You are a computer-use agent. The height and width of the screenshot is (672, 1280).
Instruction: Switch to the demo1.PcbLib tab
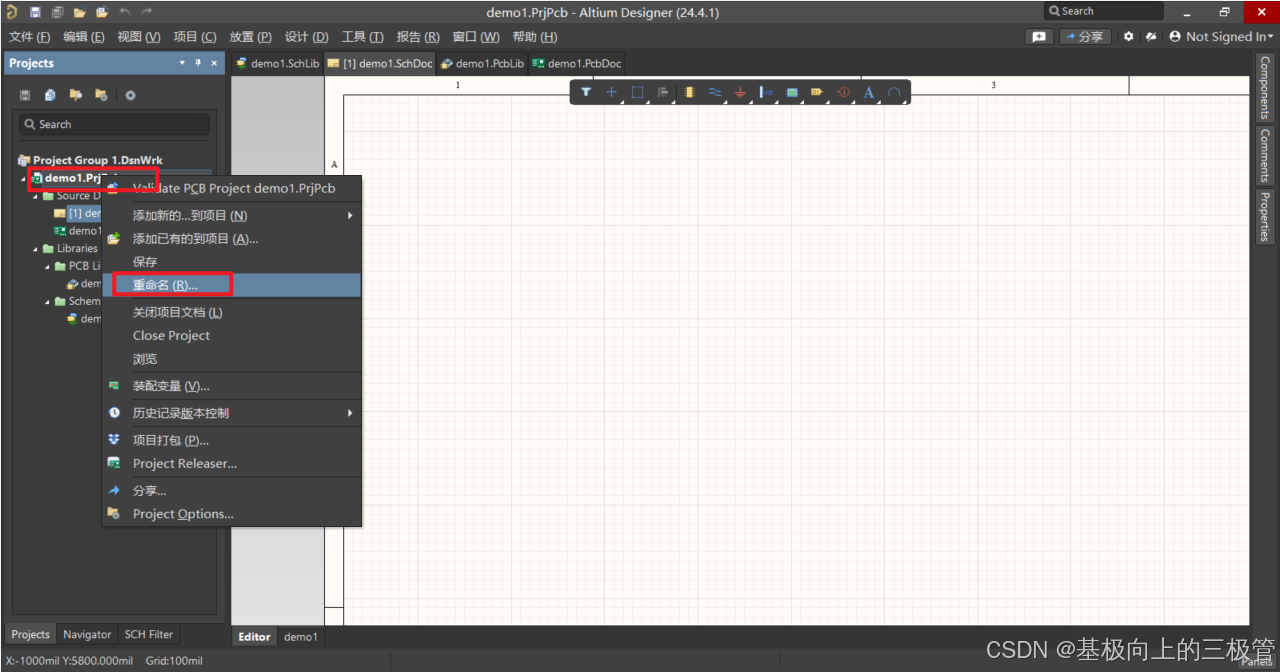coord(483,63)
